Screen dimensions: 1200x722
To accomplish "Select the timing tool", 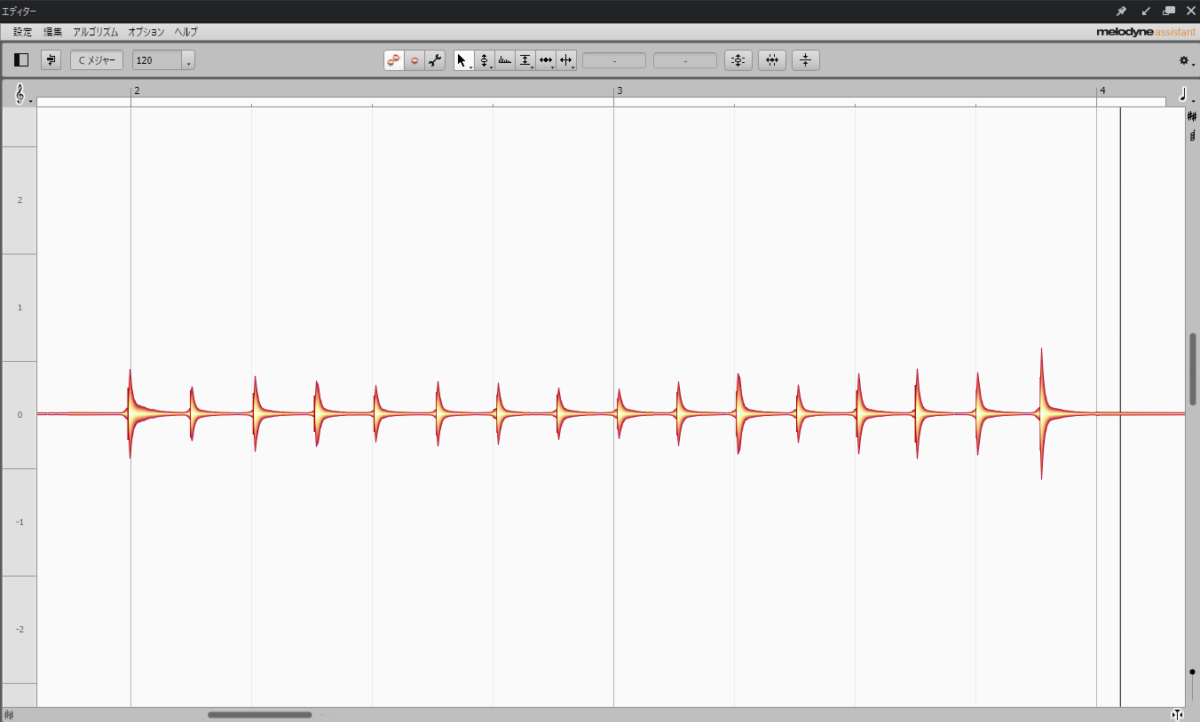I will click(x=545, y=60).
